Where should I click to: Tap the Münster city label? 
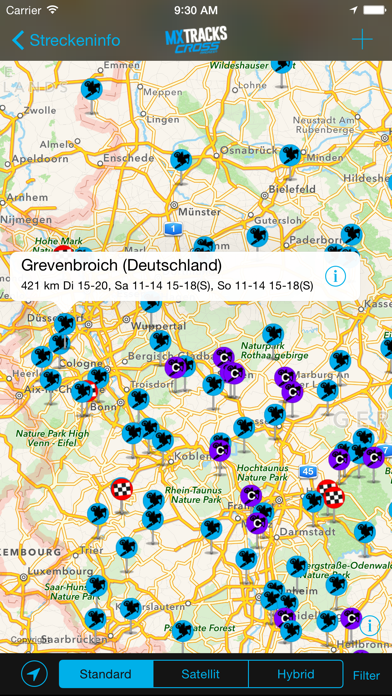pos(199,212)
